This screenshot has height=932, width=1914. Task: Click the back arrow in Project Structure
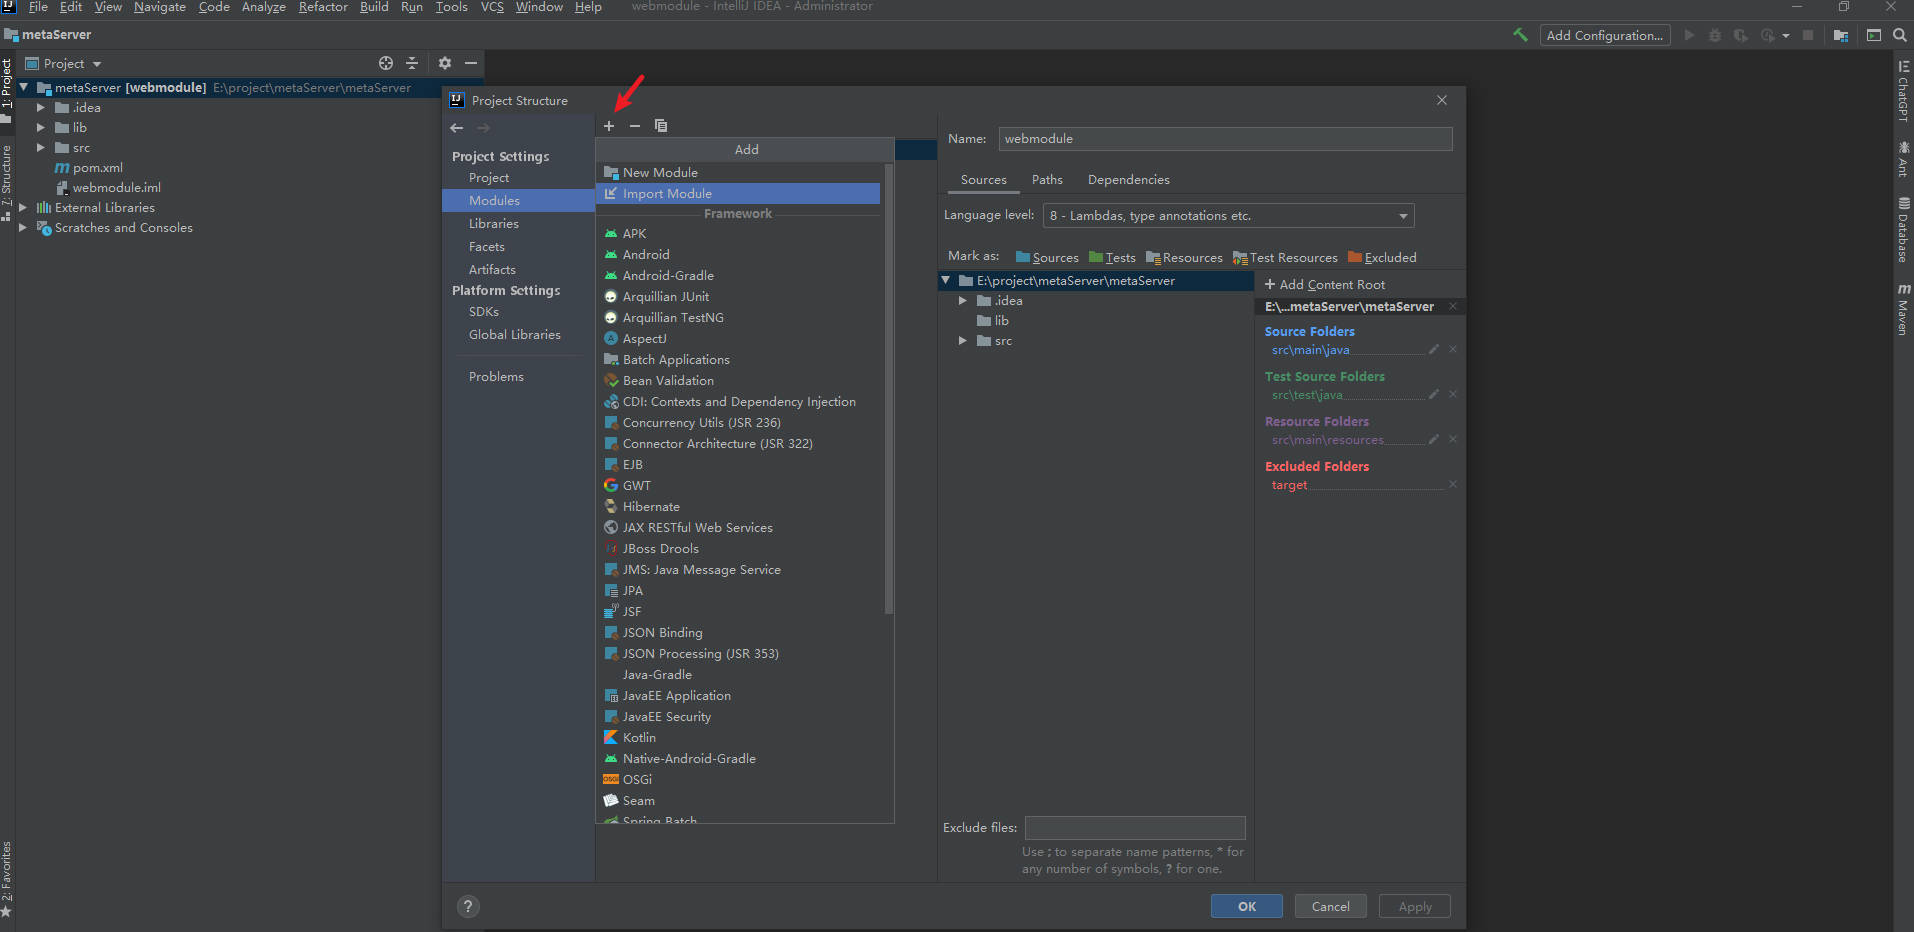tap(457, 128)
